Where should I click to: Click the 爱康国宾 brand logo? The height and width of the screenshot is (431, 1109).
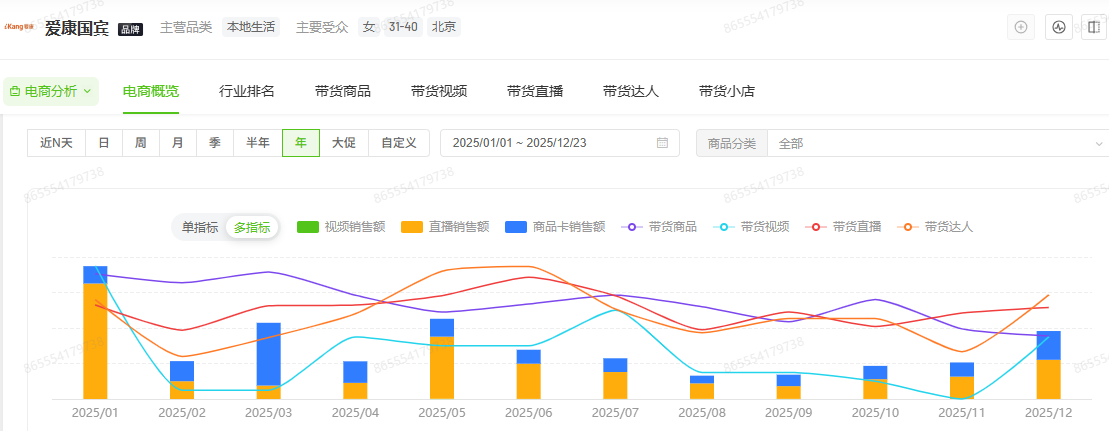tap(20, 28)
